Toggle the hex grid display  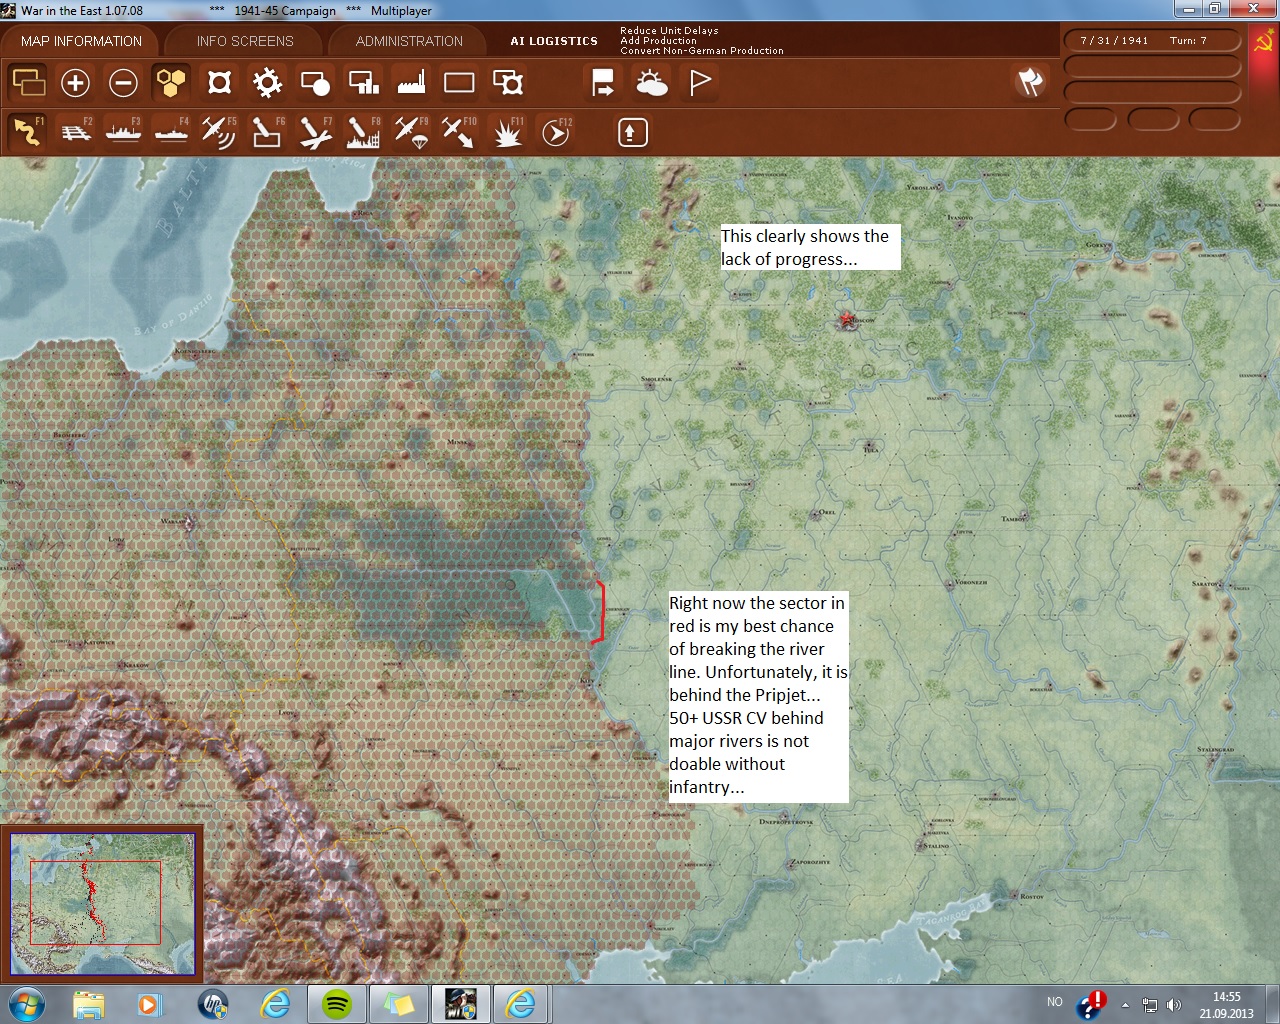171,83
